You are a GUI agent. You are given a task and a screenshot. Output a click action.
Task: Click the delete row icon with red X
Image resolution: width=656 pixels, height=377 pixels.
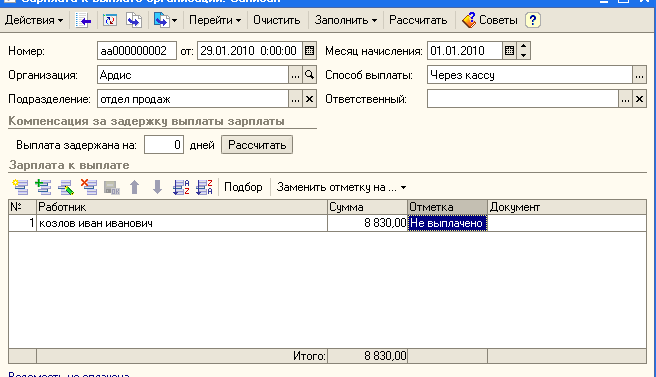89,187
